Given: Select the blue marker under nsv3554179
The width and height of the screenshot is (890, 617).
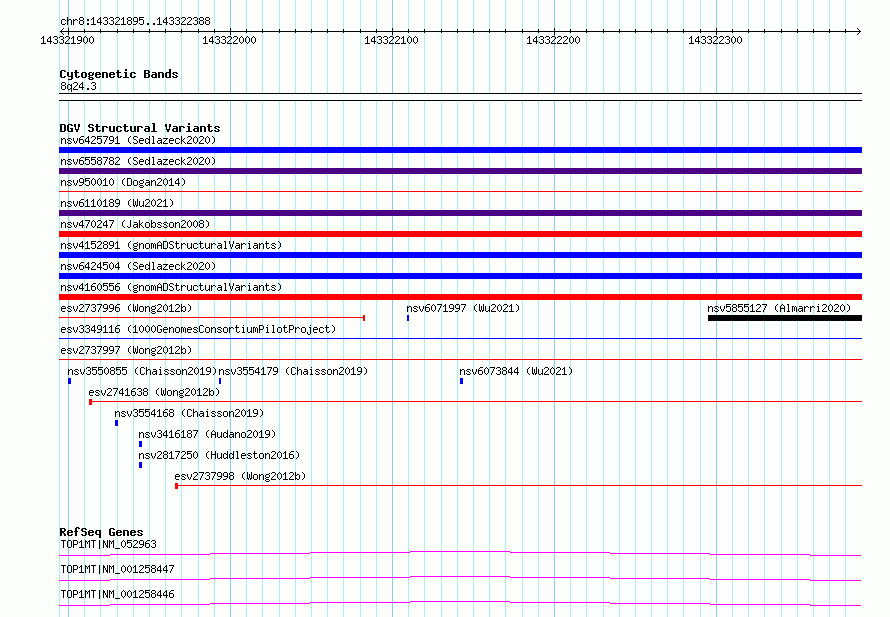Looking at the screenshot, I should pyautogui.click(x=220, y=381).
